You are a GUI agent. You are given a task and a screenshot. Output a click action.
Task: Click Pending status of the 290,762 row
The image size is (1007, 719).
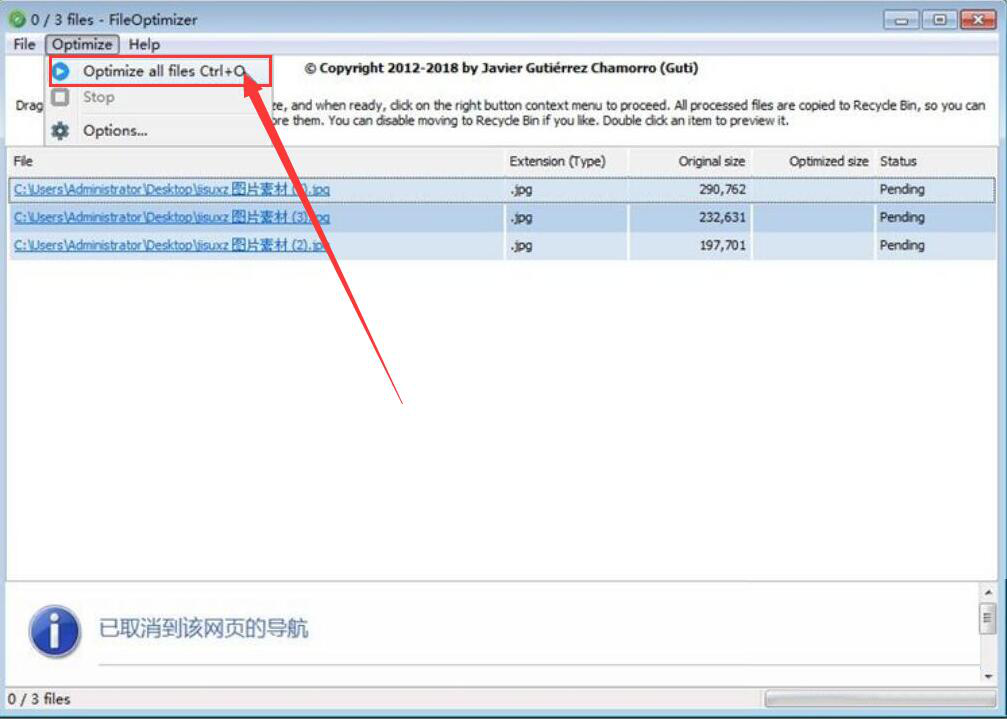coord(902,189)
